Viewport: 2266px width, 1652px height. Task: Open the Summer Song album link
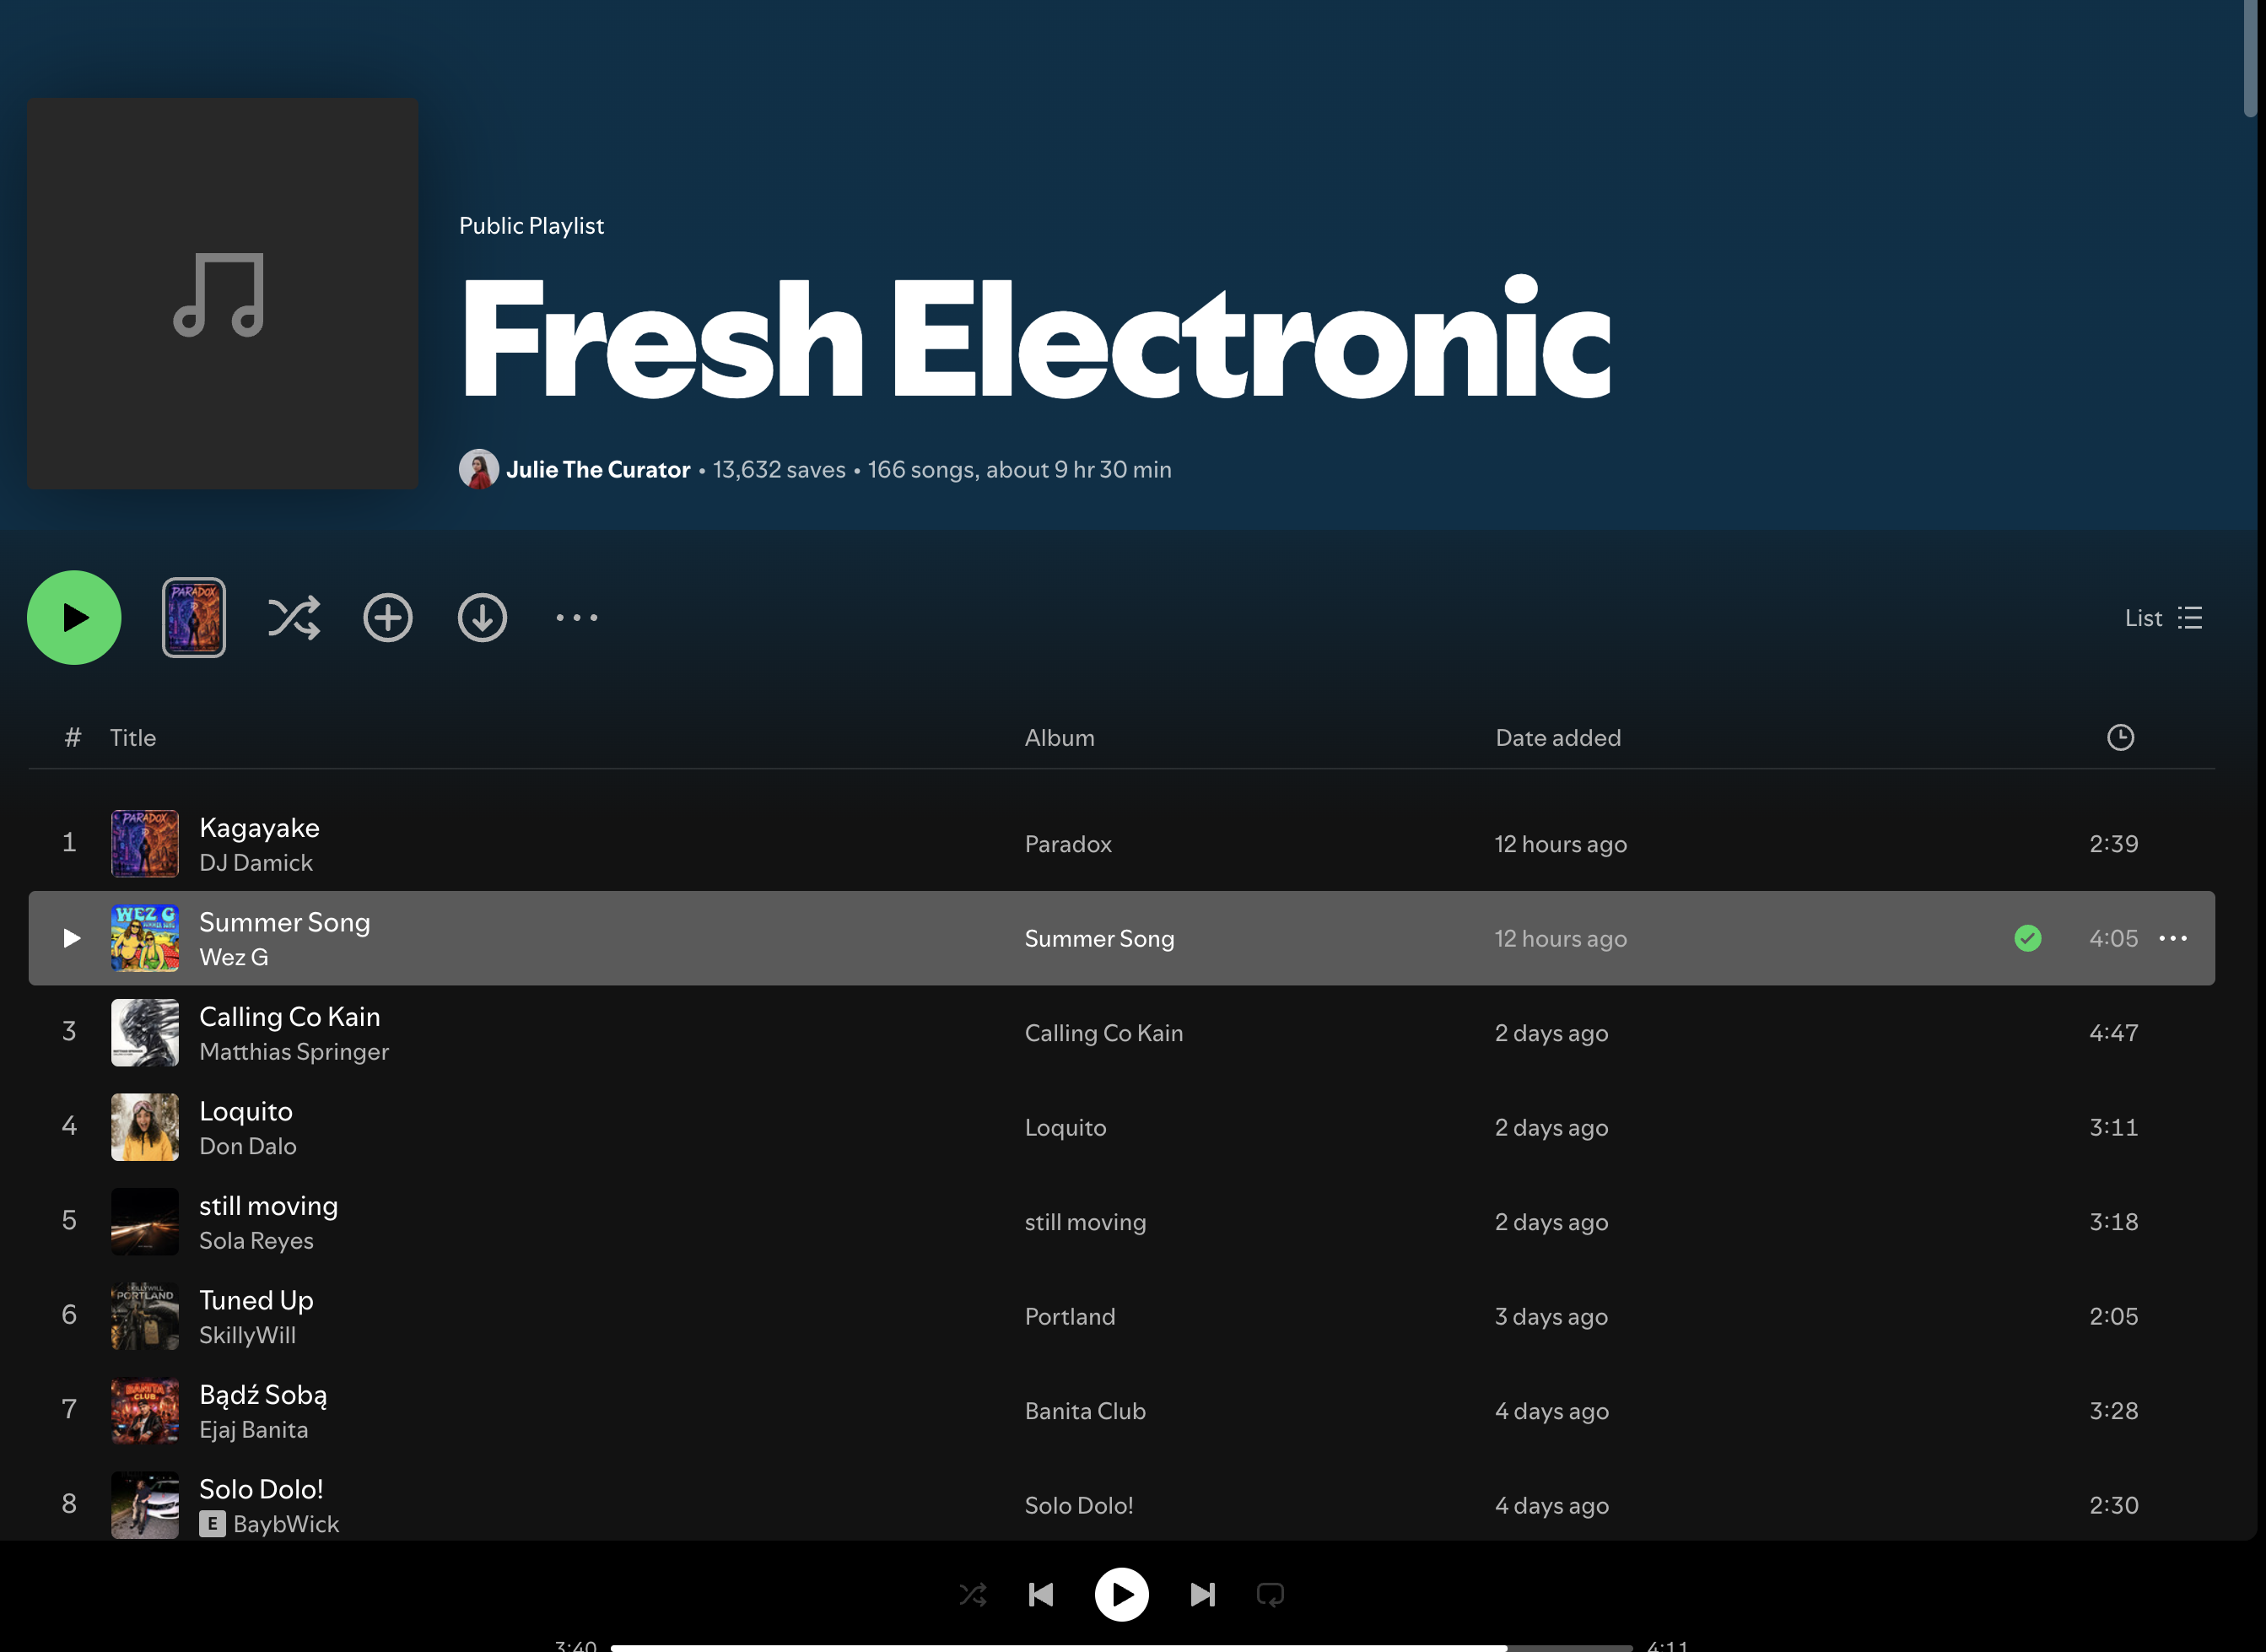[x=1099, y=938]
